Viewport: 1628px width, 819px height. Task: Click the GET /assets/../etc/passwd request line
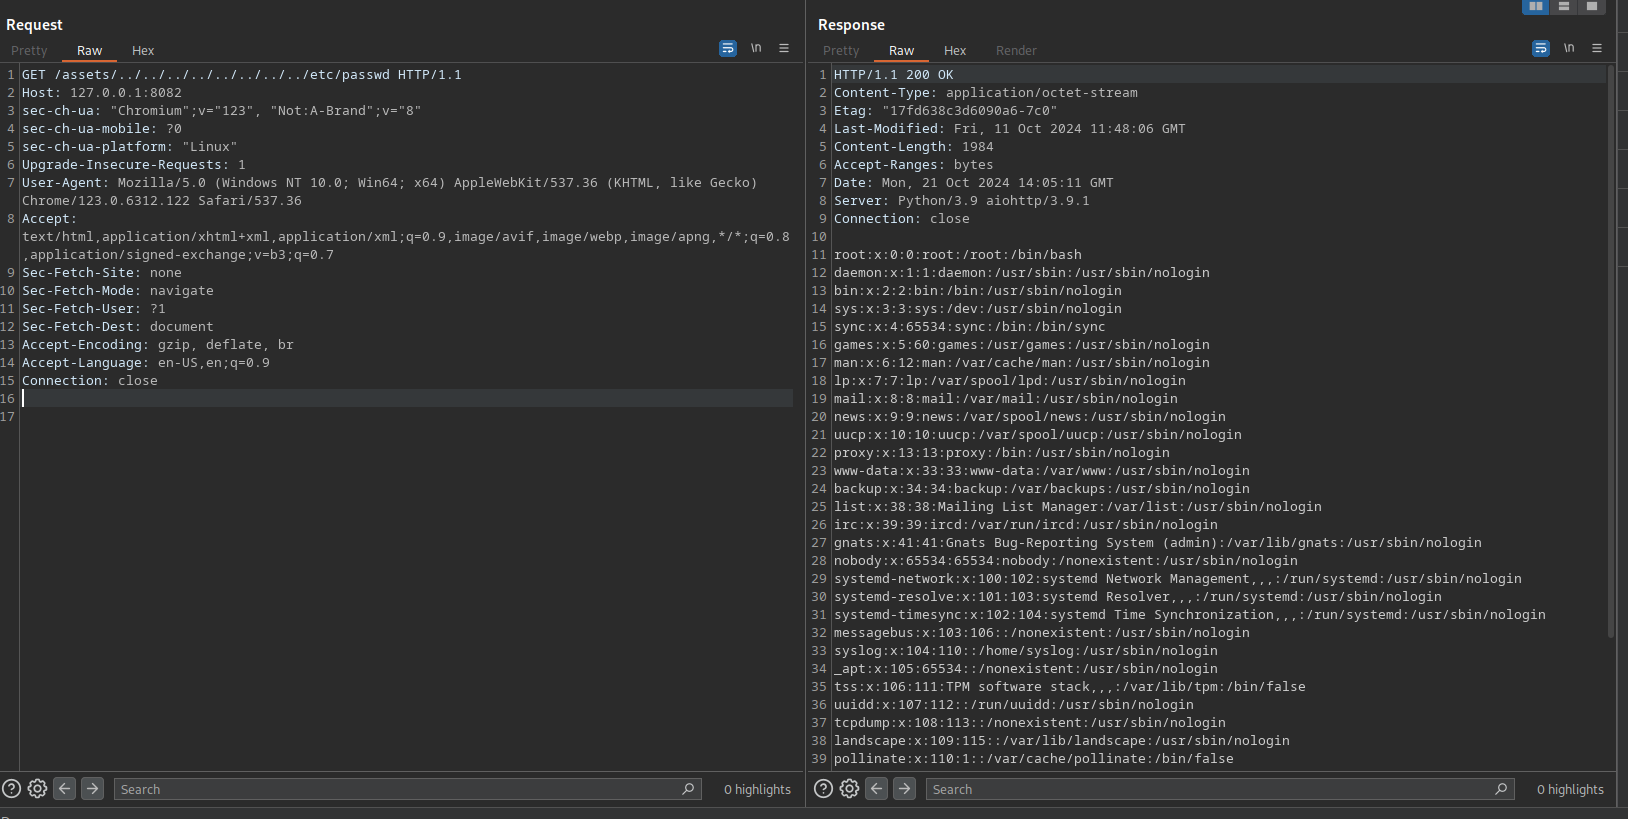click(242, 75)
